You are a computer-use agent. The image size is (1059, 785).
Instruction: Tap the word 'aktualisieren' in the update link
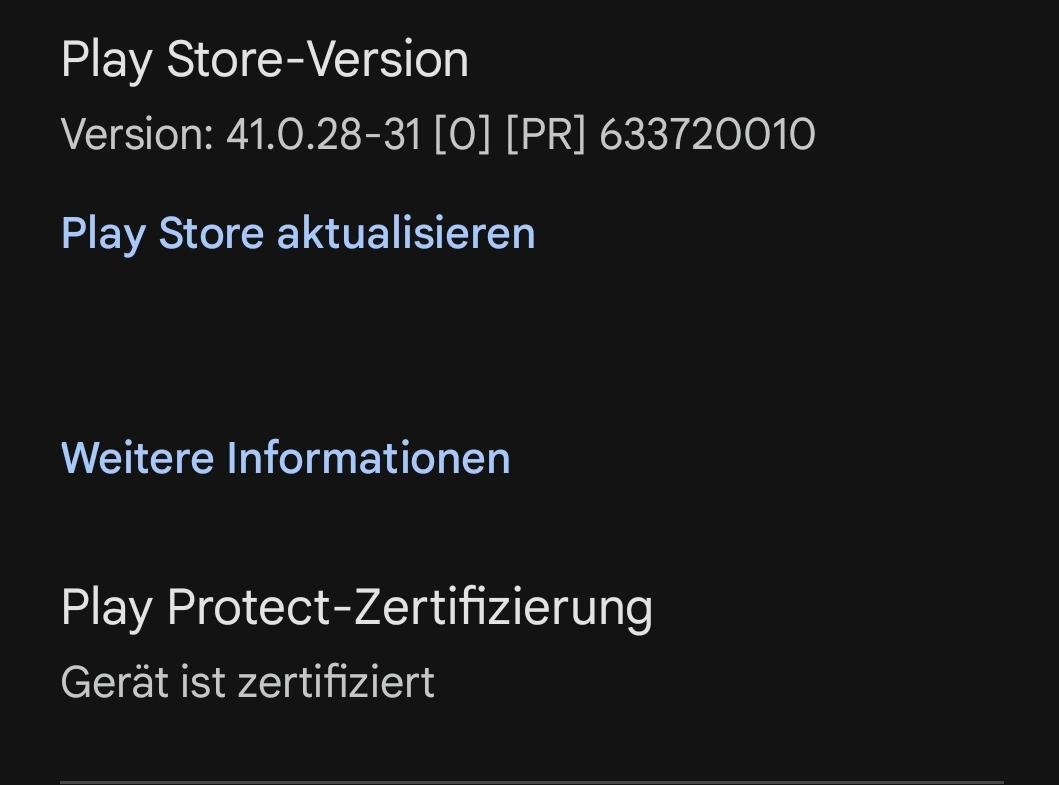click(406, 234)
